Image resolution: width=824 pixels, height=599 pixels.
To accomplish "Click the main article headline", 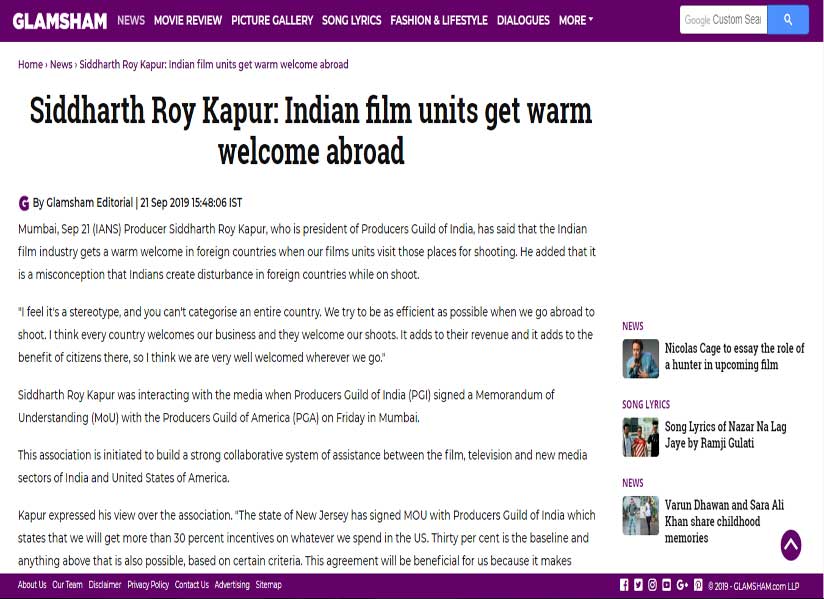I will point(311,130).
